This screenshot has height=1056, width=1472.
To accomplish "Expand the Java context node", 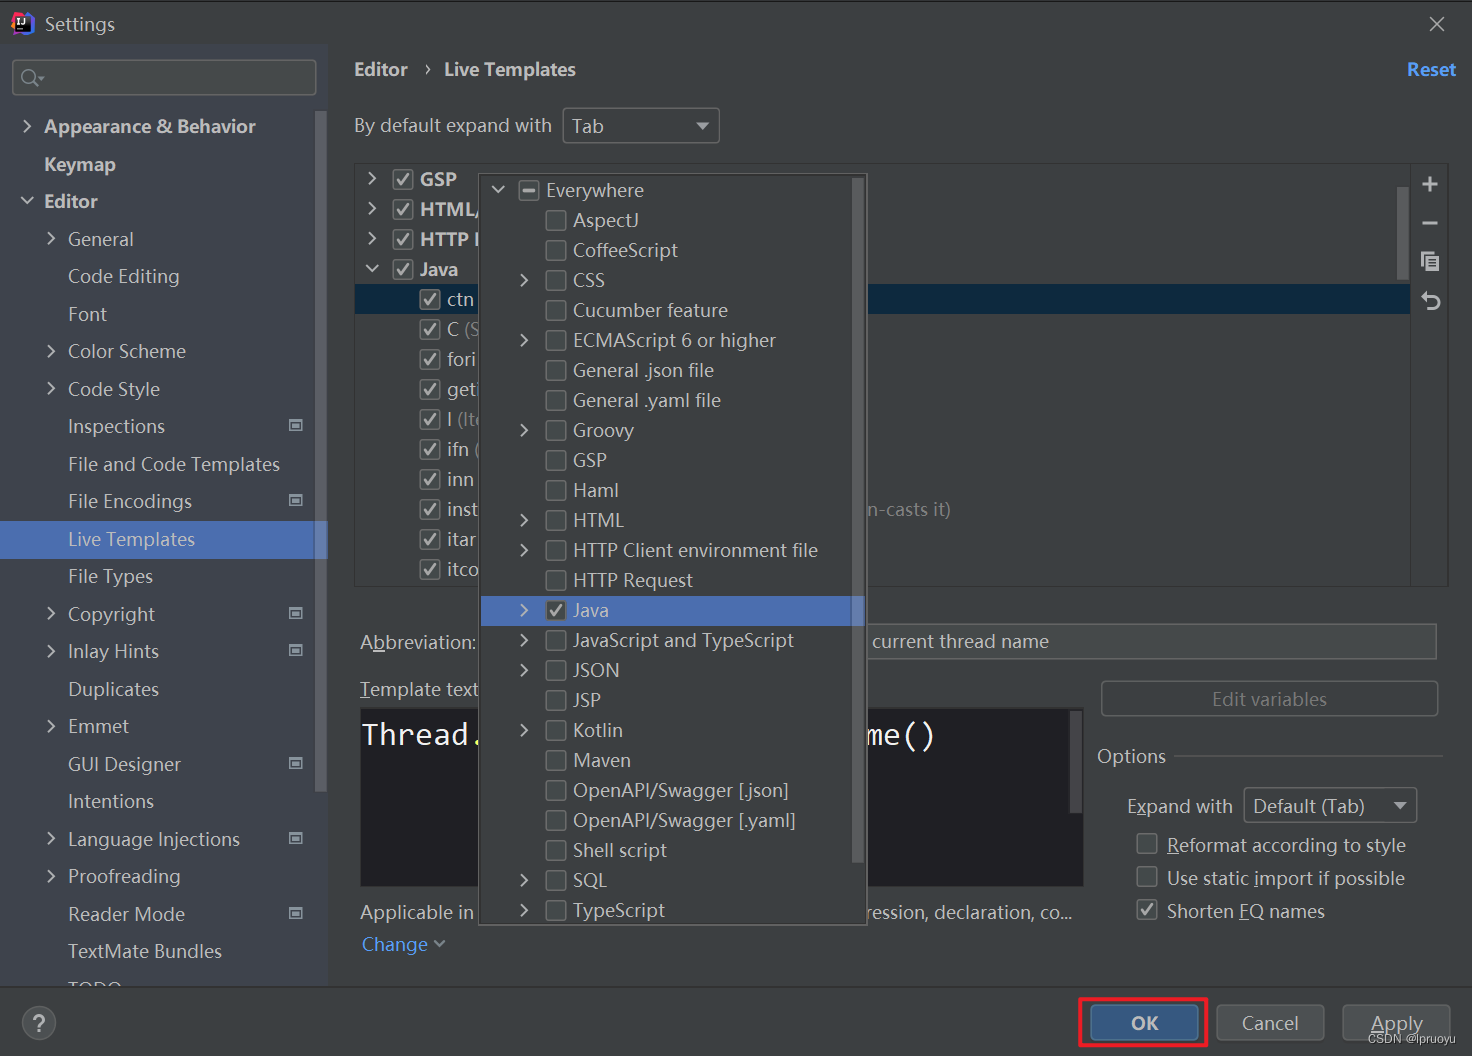I will point(524,610).
